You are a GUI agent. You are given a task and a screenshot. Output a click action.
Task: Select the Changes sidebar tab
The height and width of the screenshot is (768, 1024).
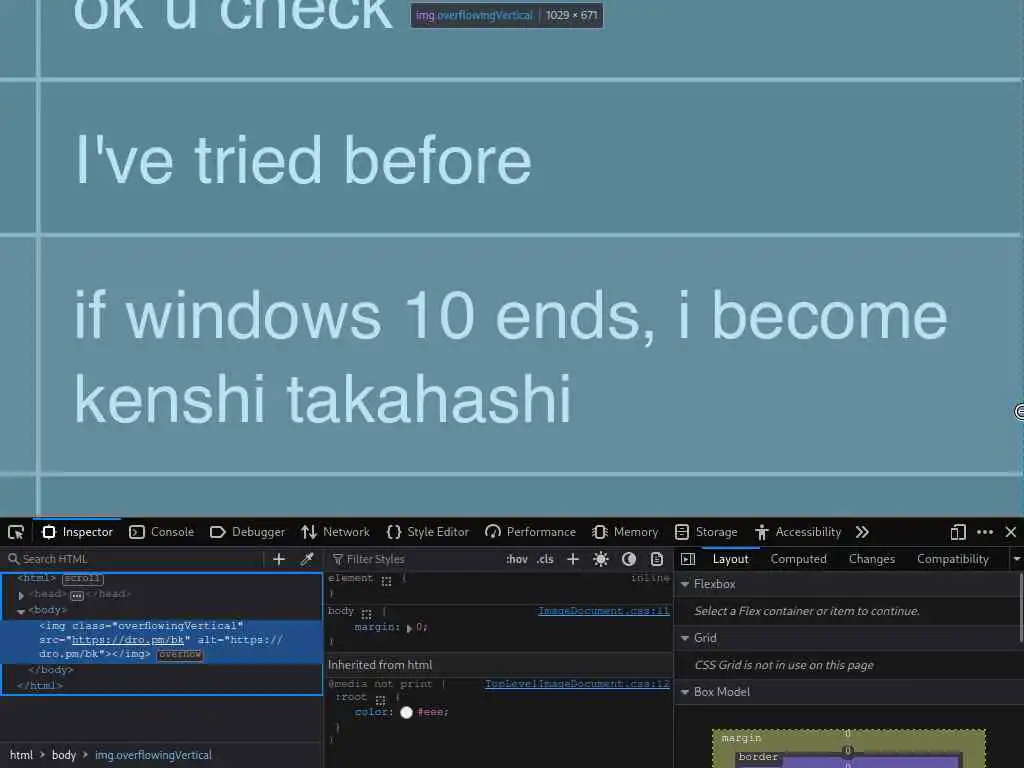coord(871,559)
